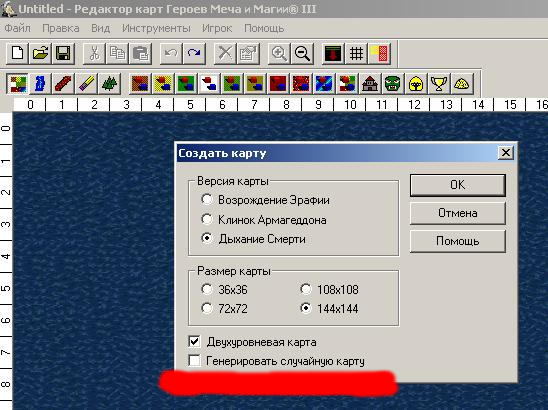Select the Terrain brush tool
This screenshot has height=410, width=548.
(x=17, y=84)
